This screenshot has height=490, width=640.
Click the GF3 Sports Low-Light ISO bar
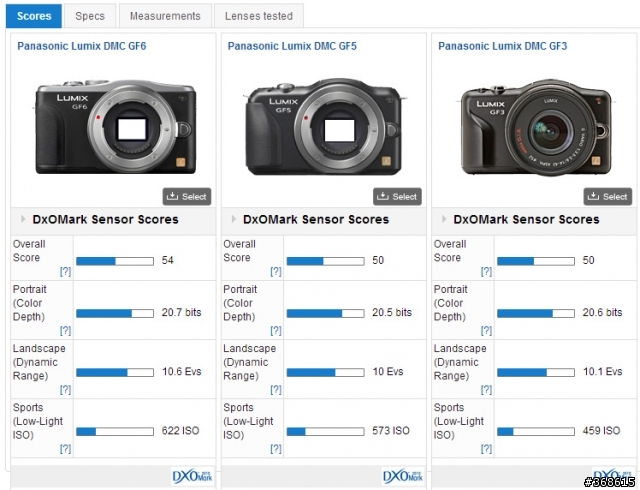coord(536,431)
